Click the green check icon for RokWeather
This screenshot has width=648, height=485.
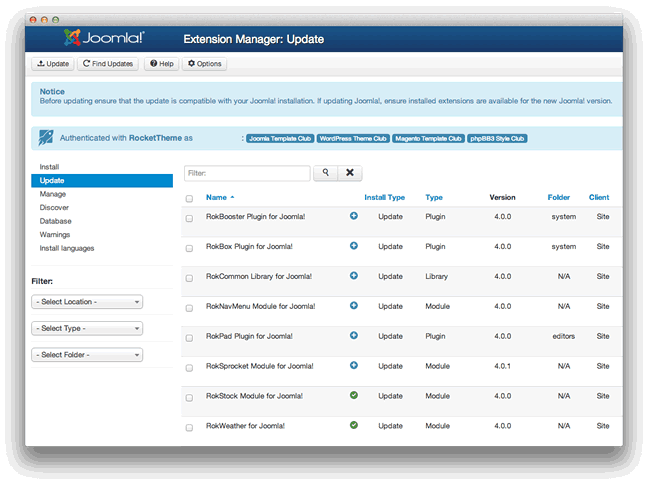click(x=354, y=425)
